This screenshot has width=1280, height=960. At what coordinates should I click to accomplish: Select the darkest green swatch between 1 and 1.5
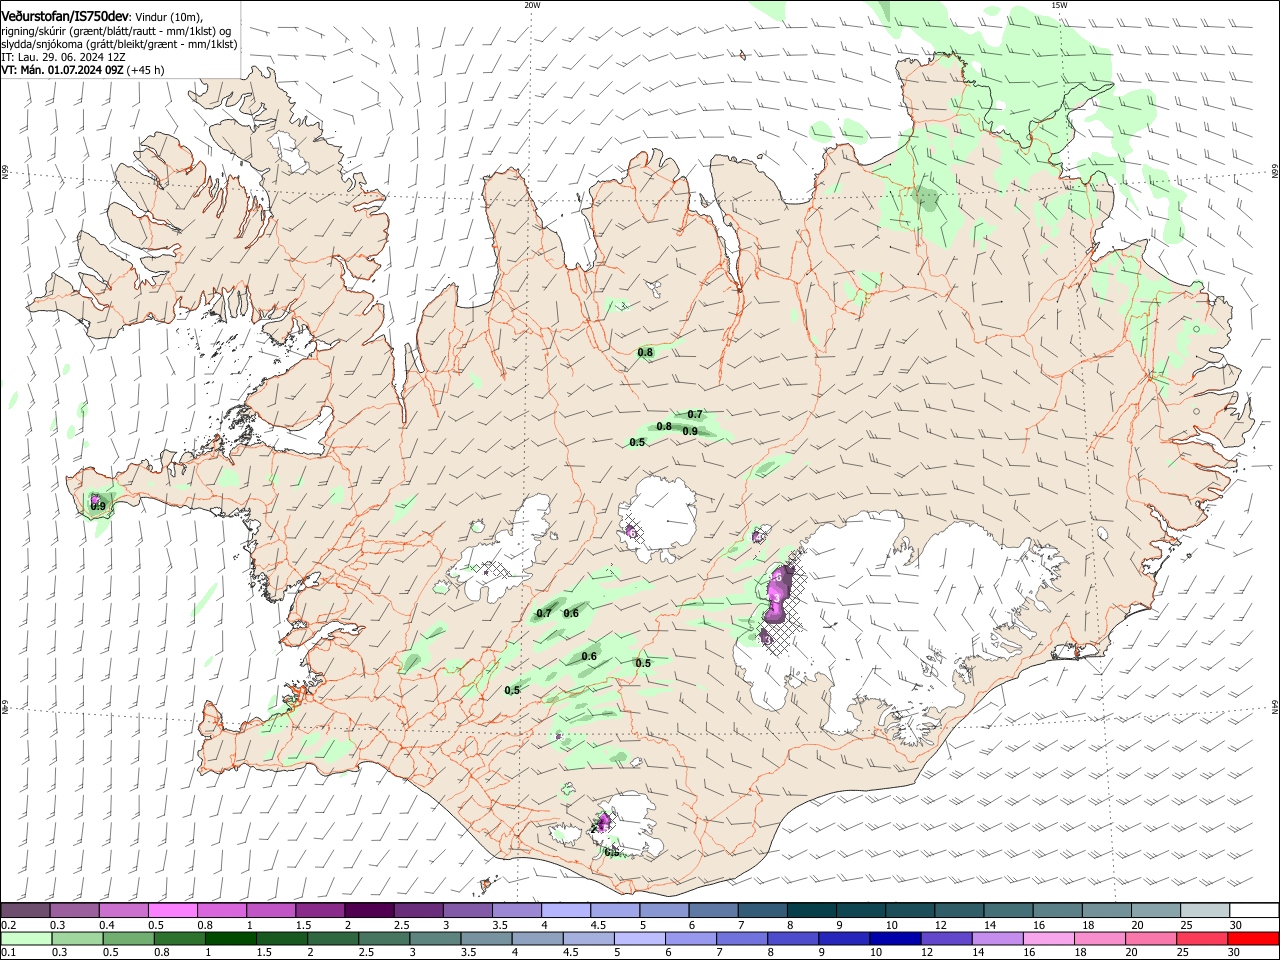click(x=230, y=939)
